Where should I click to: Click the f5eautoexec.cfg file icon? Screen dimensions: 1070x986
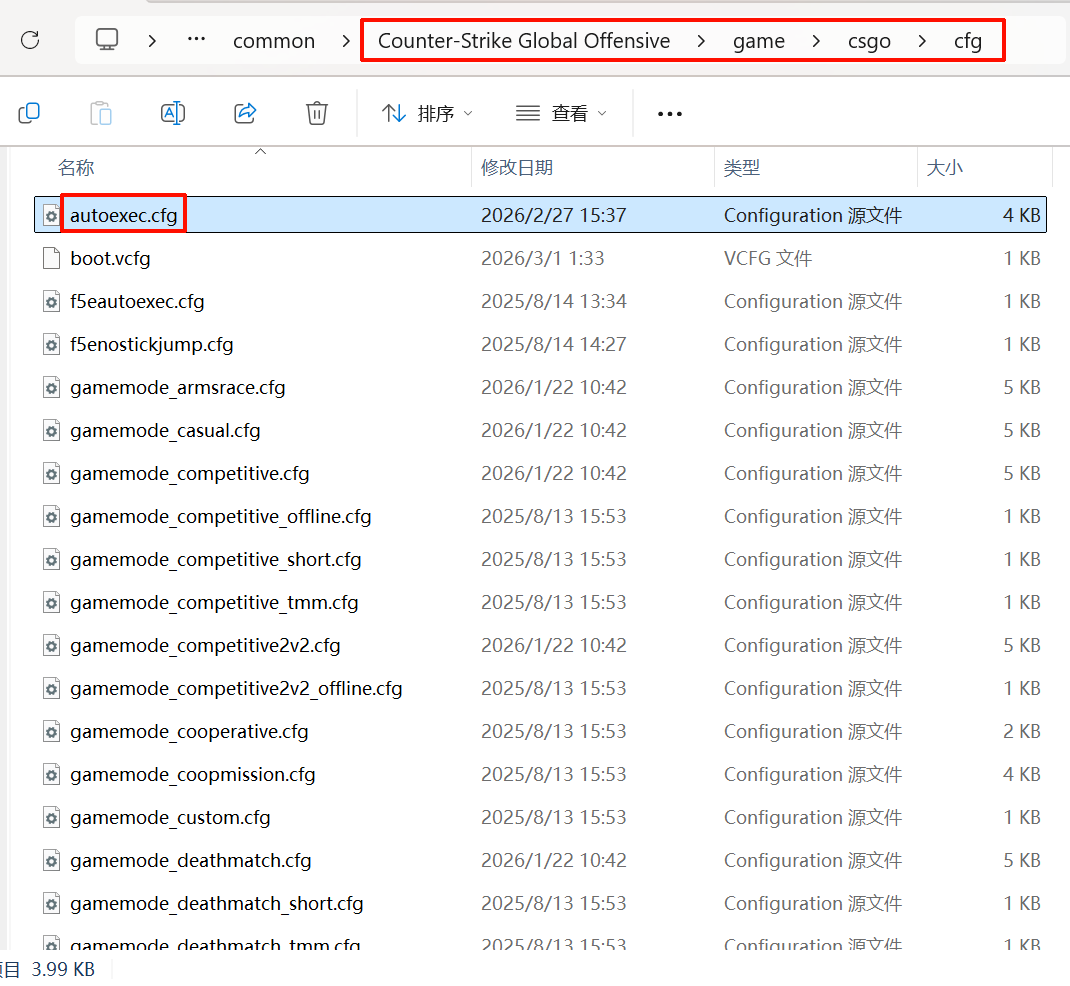pos(51,302)
